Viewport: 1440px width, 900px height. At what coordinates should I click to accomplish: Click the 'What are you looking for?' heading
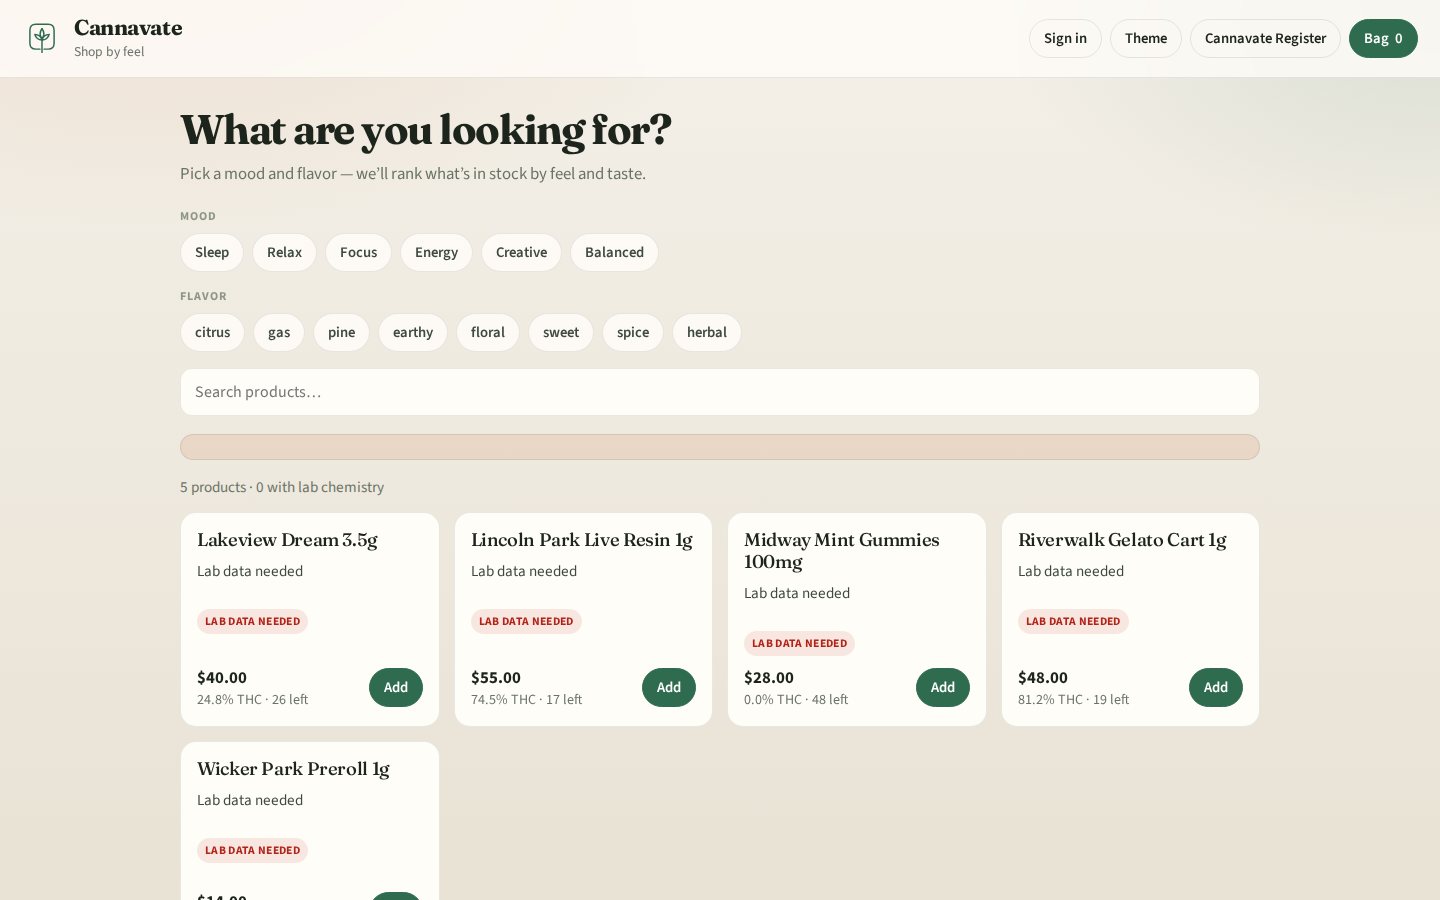426,131
